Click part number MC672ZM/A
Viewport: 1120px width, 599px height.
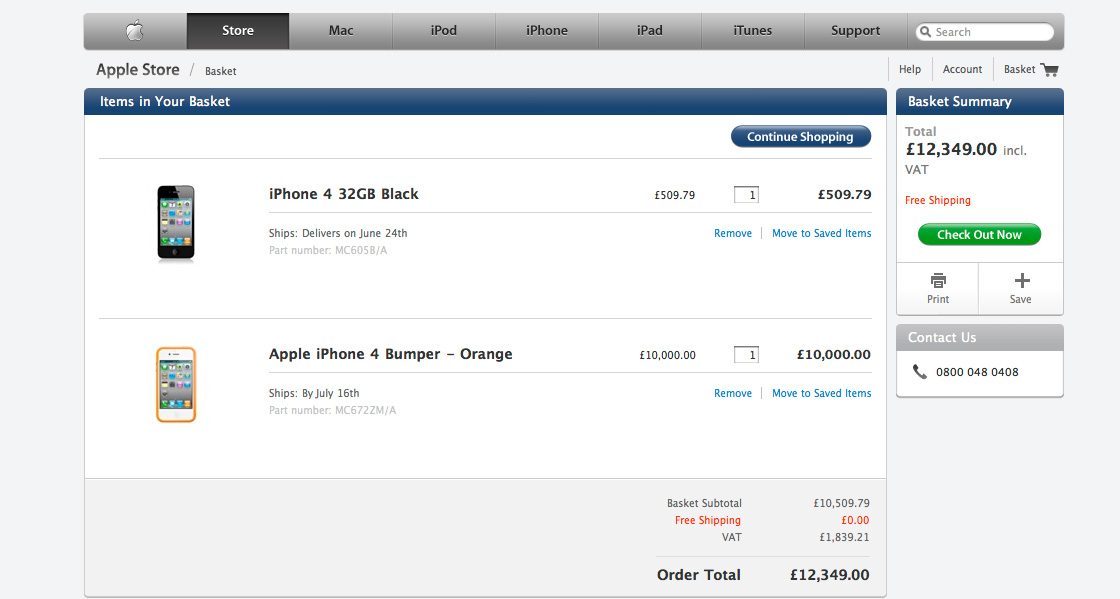click(332, 411)
